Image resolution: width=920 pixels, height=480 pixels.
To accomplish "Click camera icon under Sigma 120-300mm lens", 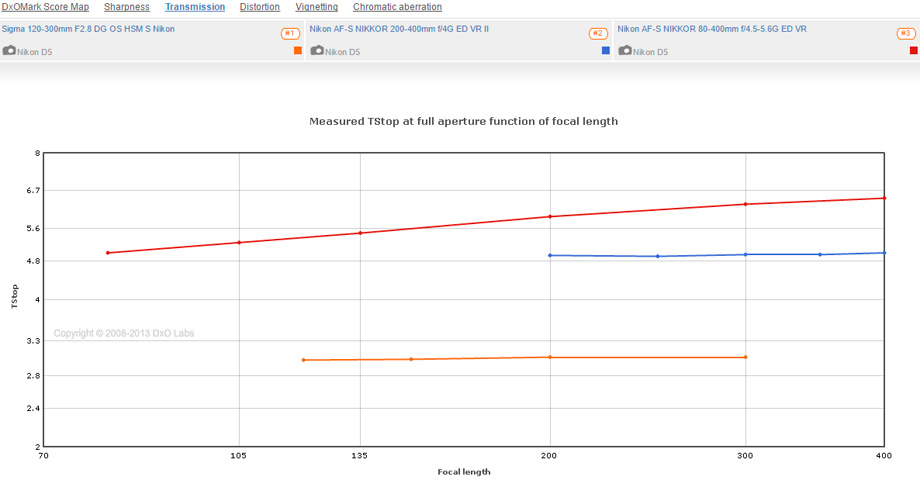I will [9, 50].
